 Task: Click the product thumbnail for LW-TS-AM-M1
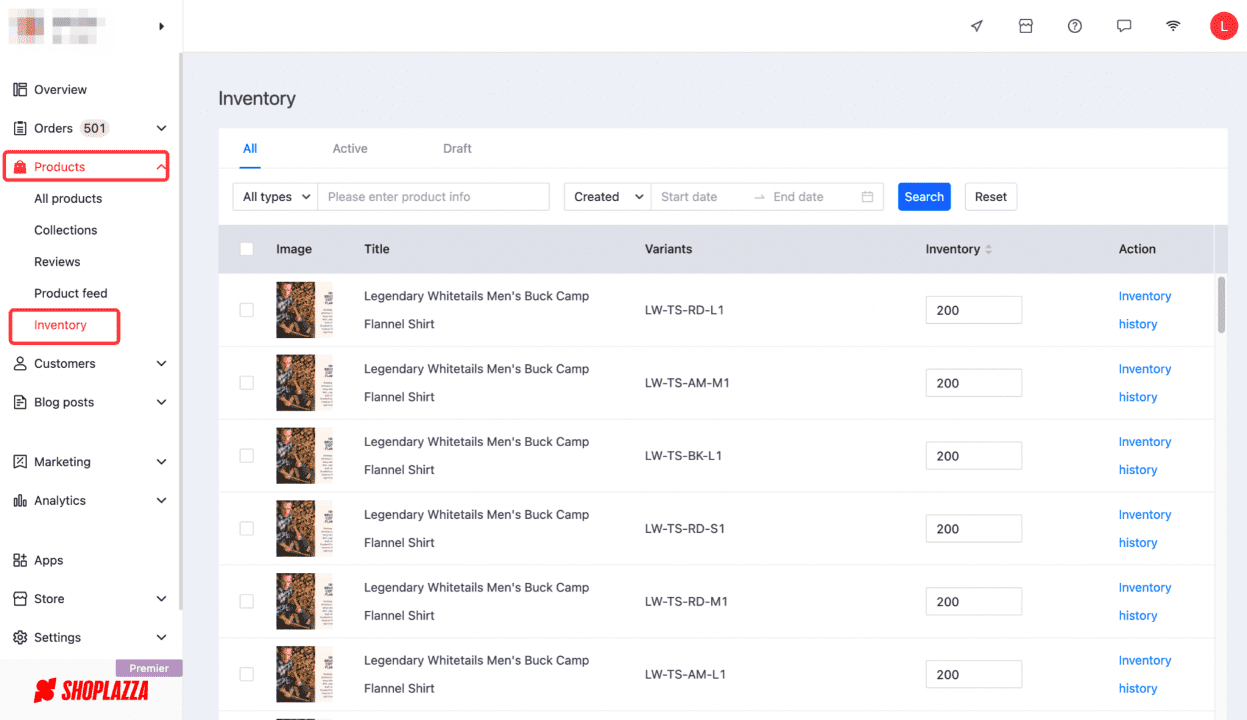tap(304, 383)
